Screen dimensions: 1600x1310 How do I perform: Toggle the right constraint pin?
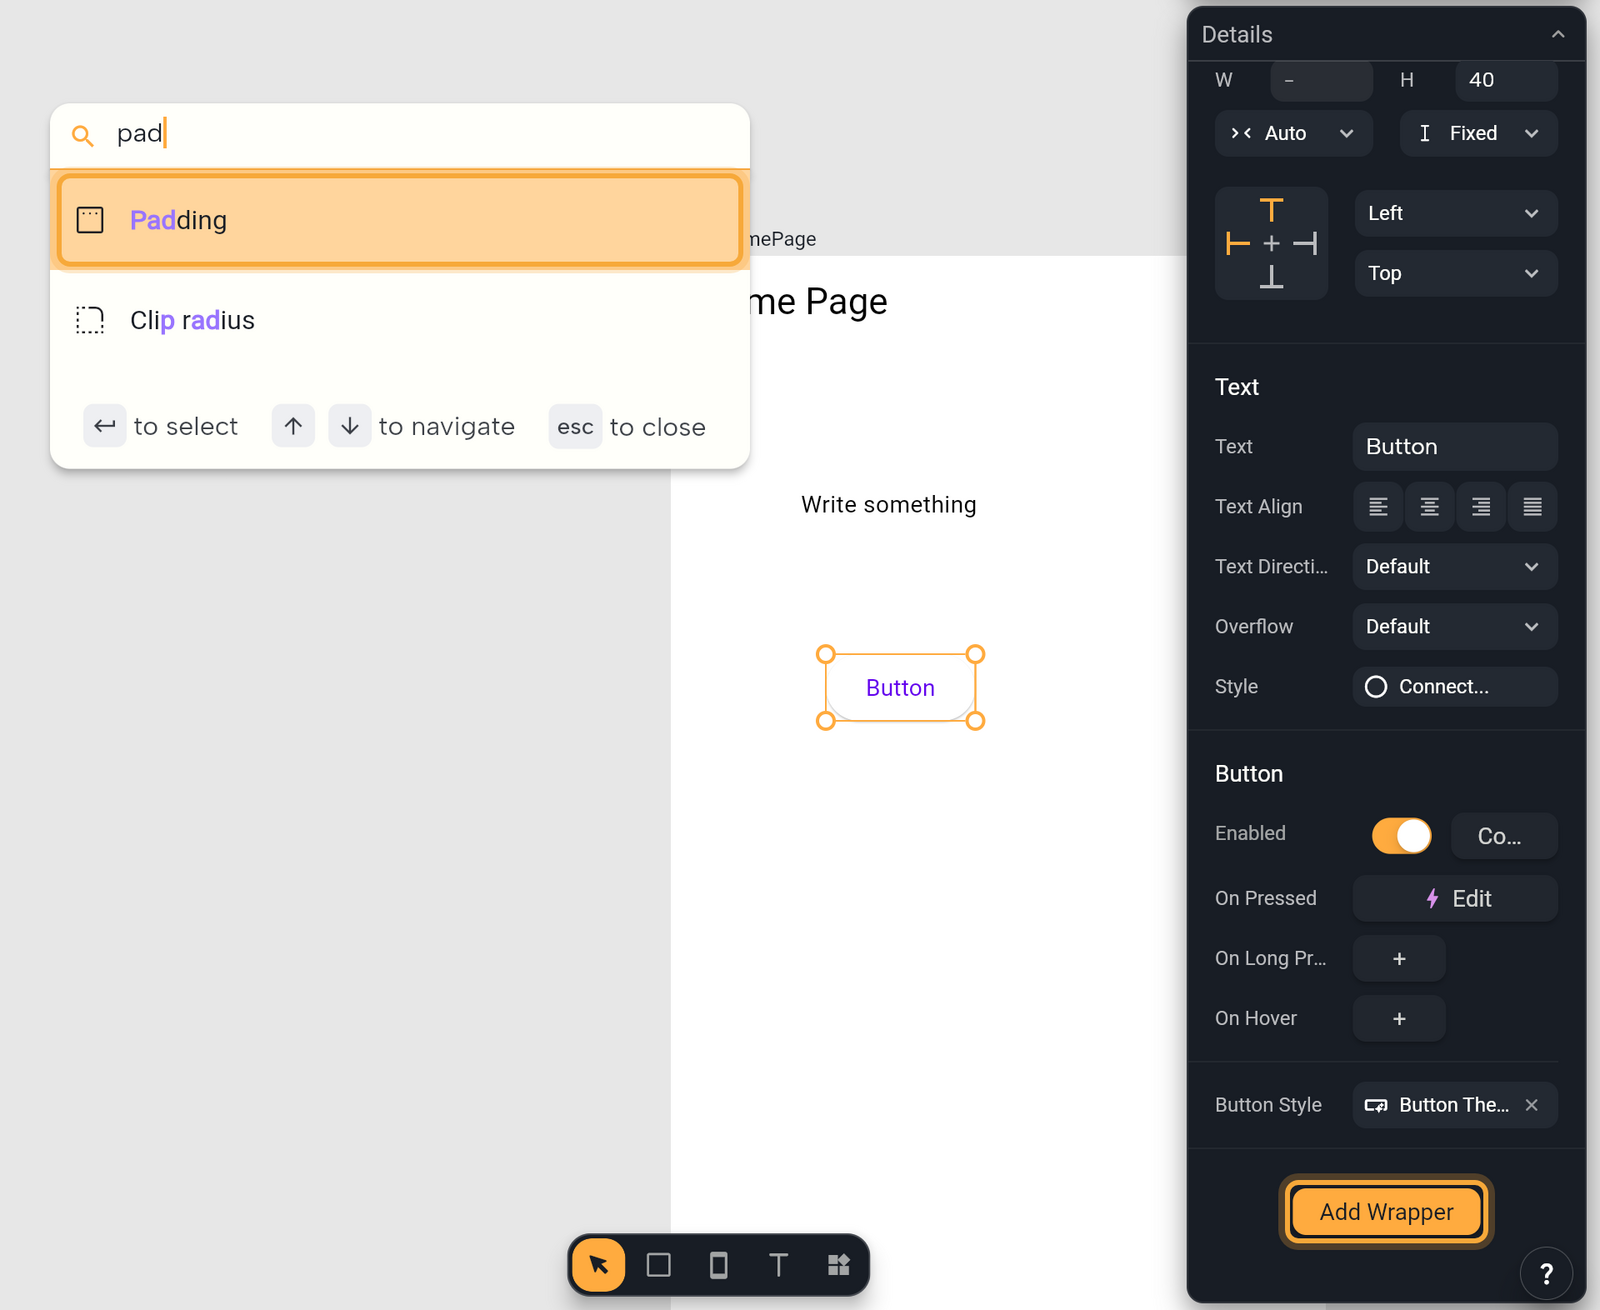pos(1305,243)
